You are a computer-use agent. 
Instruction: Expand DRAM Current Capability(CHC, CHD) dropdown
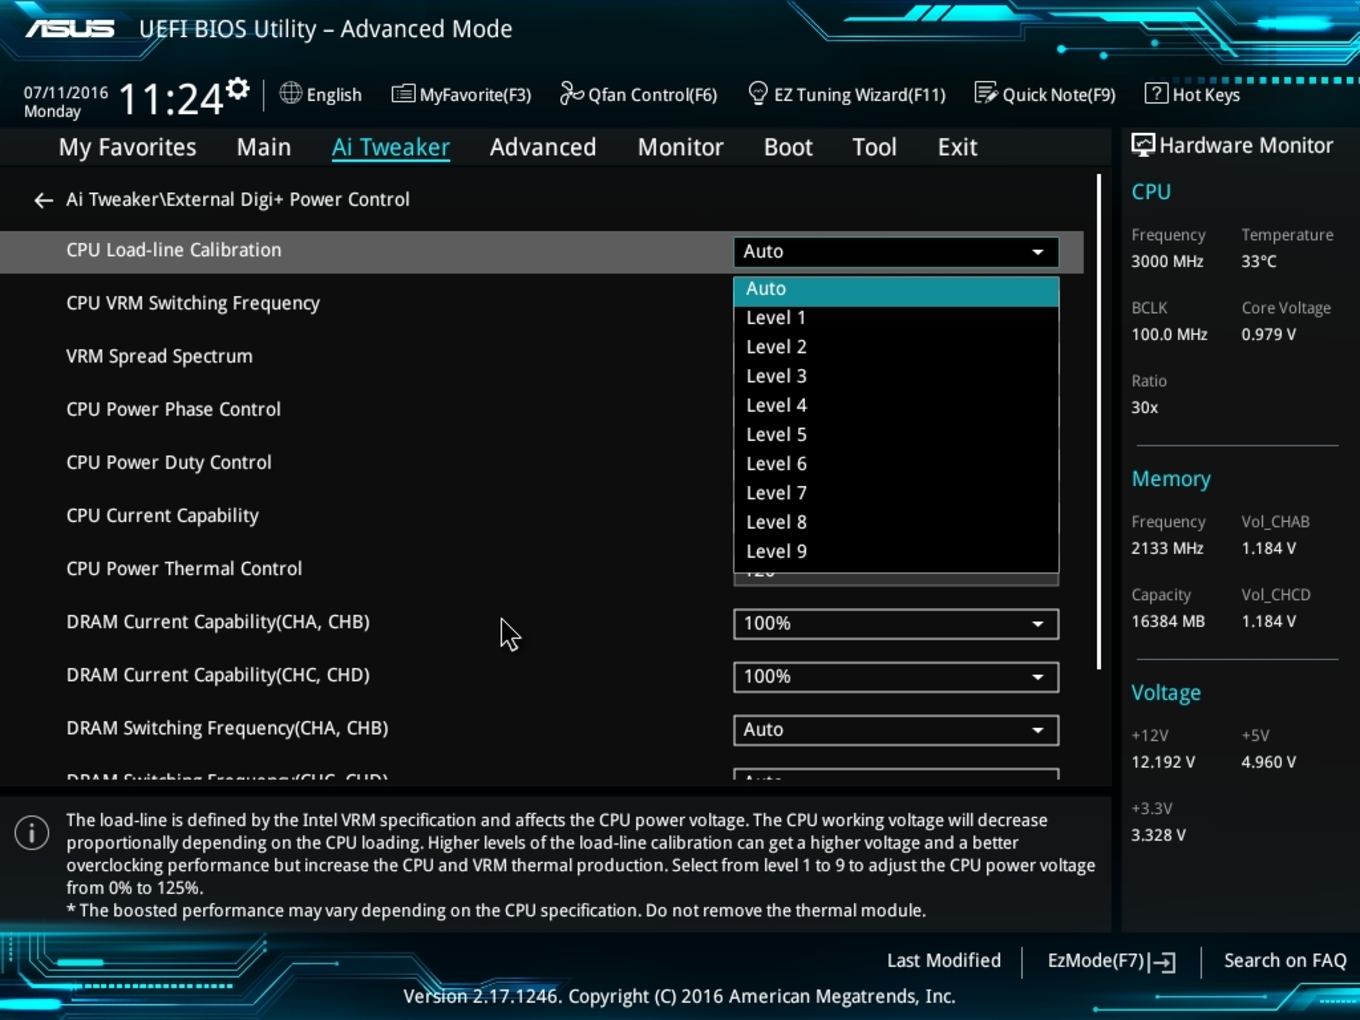click(896, 677)
